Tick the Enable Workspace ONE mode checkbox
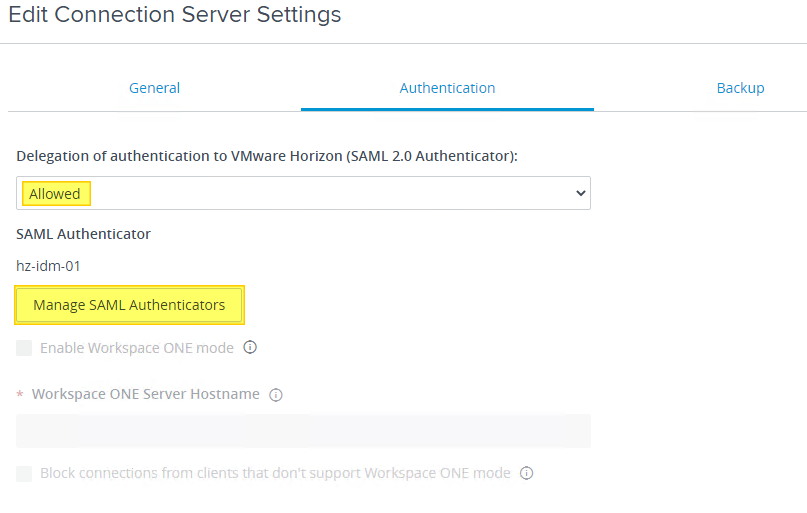 click(x=25, y=348)
